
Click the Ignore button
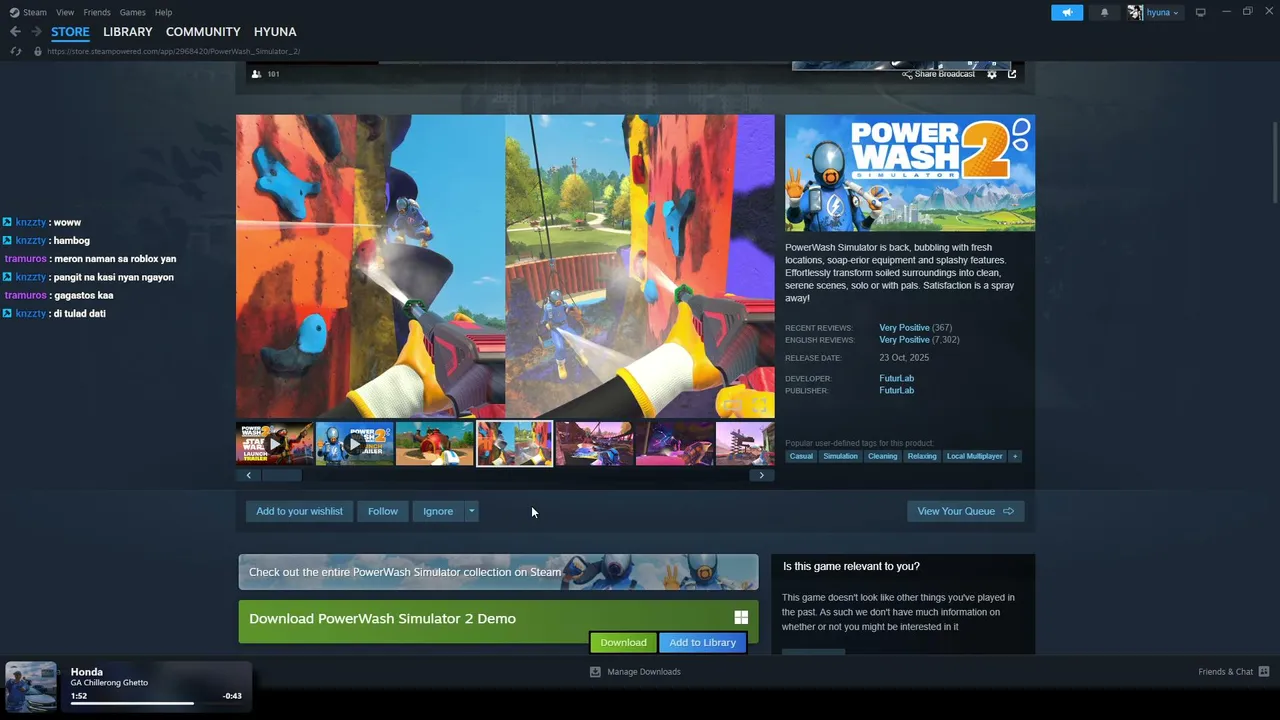coord(438,511)
